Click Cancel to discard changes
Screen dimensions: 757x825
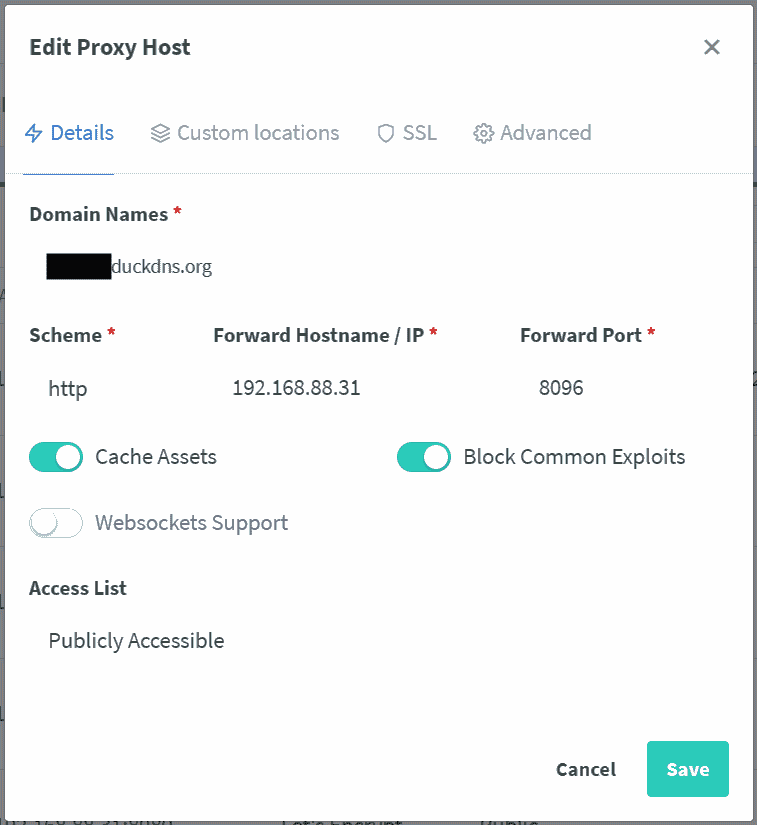click(586, 769)
